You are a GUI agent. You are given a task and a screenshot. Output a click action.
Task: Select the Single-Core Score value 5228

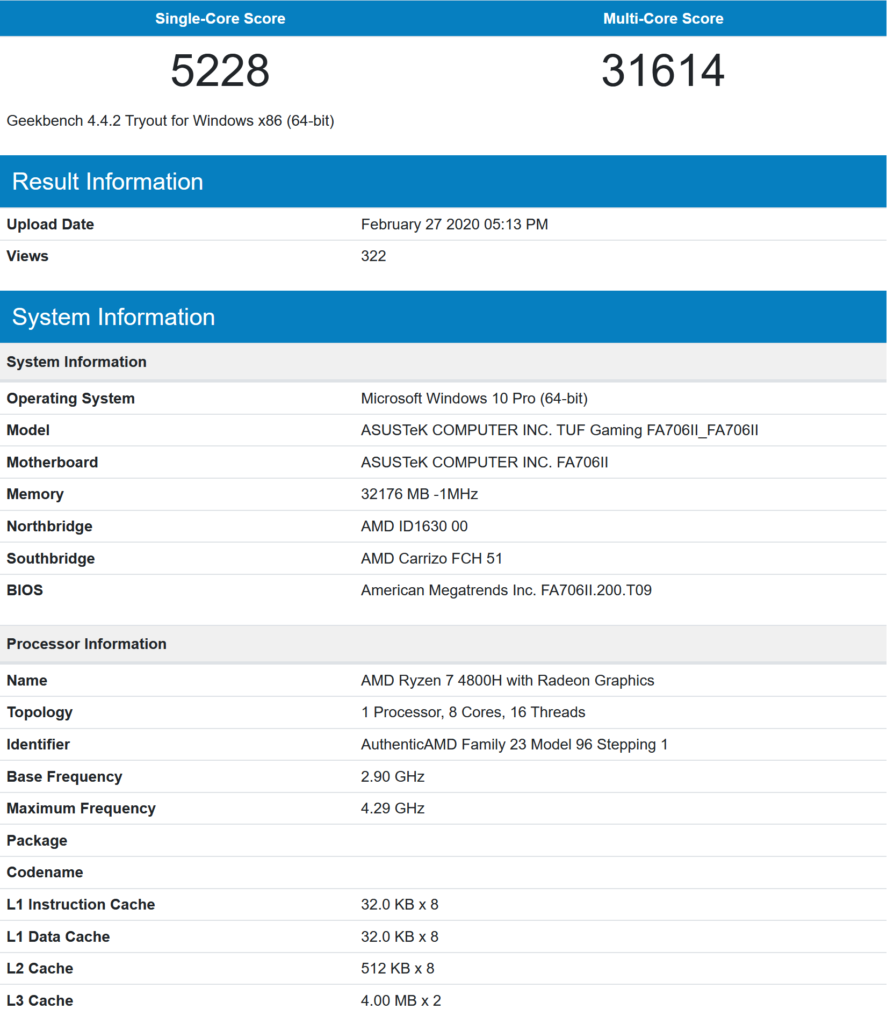220,71
